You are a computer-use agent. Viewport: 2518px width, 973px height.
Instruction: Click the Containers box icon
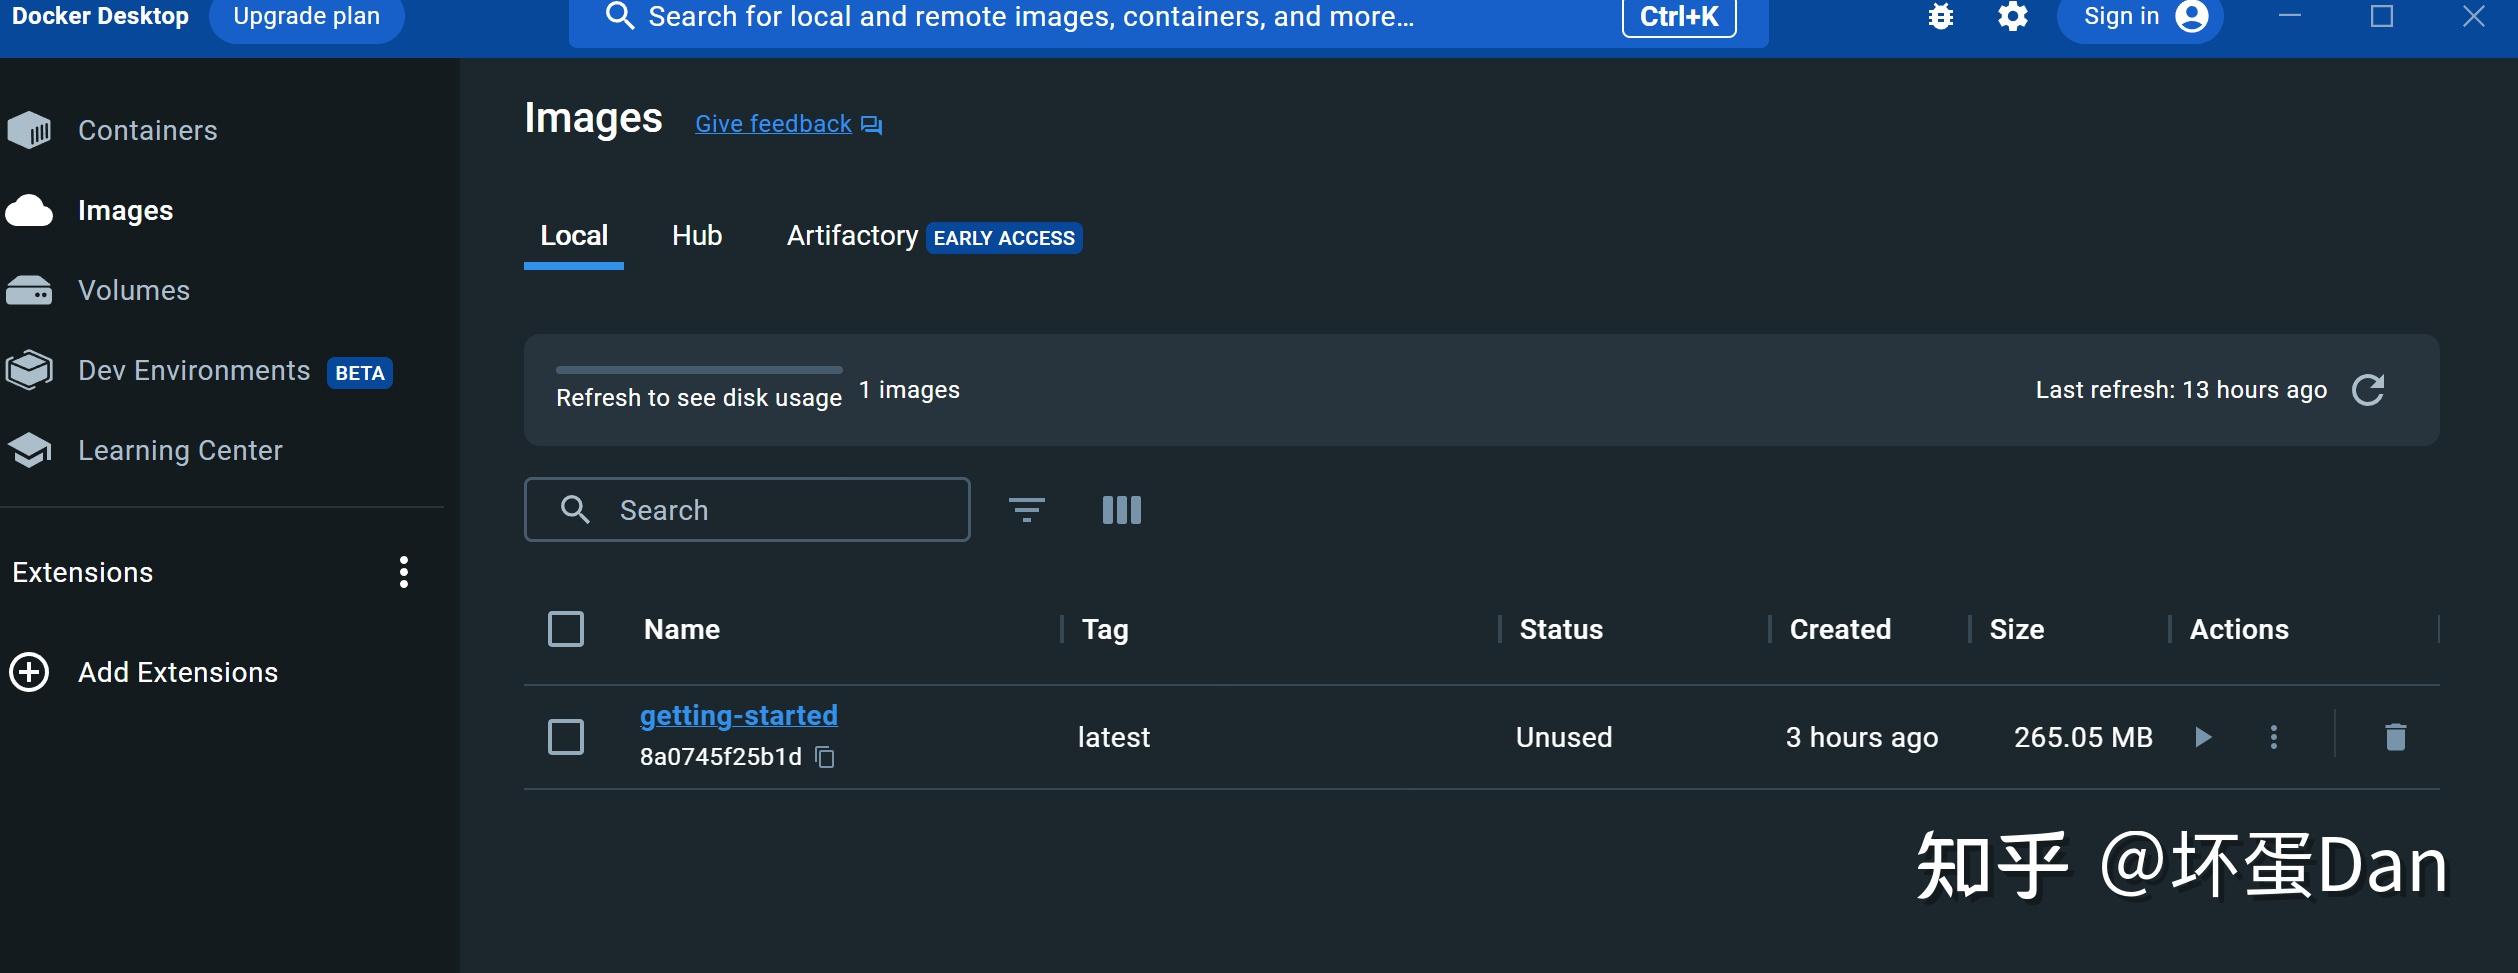(x=29, y=130)
